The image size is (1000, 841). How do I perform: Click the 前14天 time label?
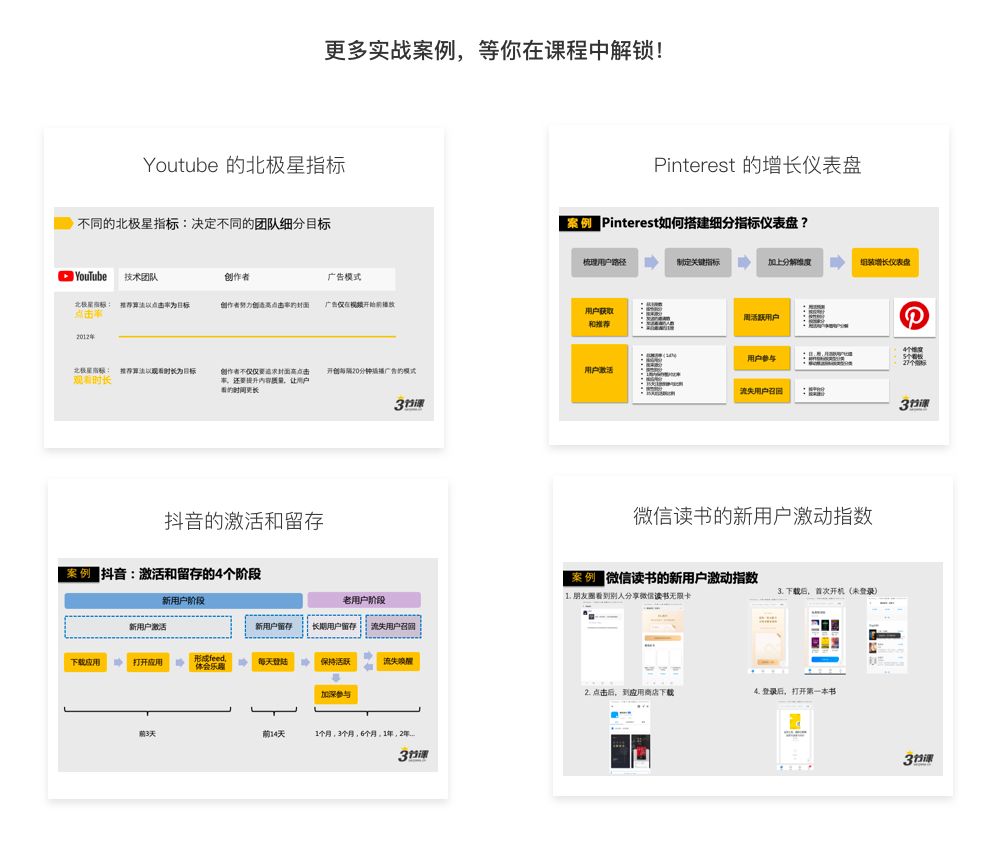(x=274, y=734)
